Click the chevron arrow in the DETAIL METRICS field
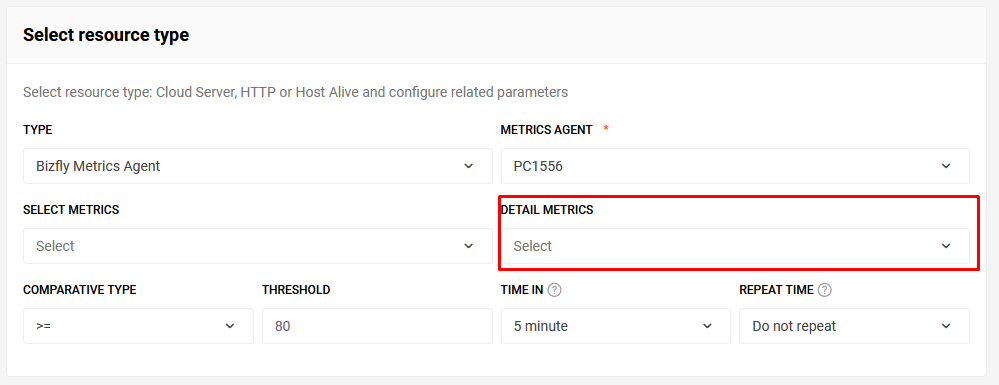 (945, 246)
